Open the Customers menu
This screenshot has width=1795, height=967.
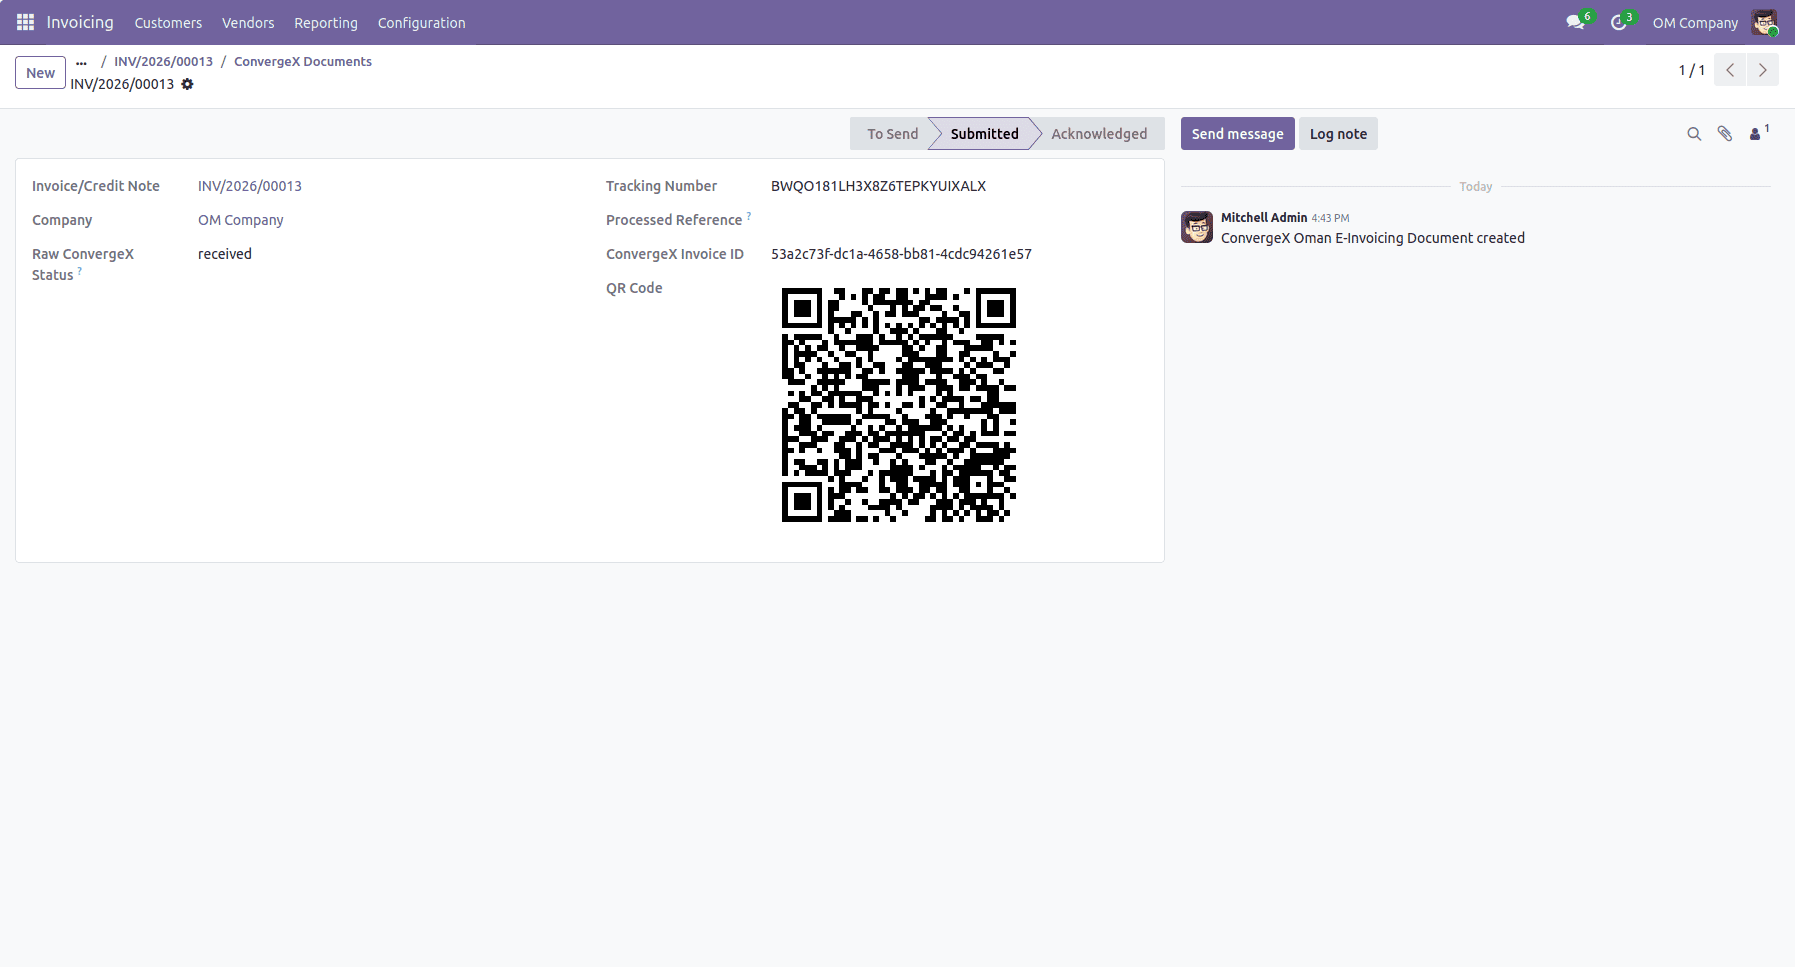pos(168,23)
